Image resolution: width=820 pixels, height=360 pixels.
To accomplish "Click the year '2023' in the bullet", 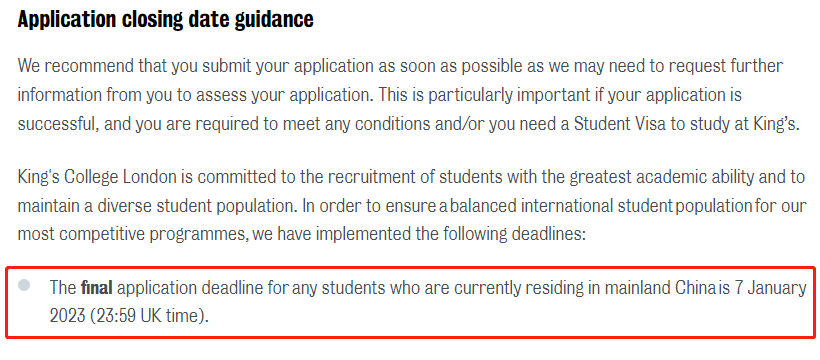I will click(x=67, y=317).
